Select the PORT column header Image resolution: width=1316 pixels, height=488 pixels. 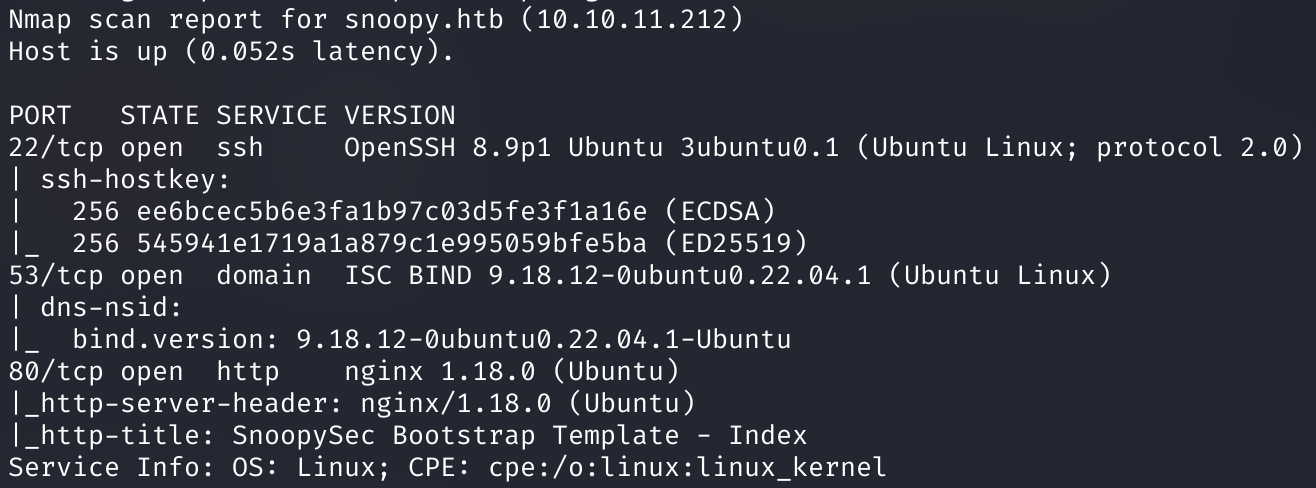click(x=40, y=115)
